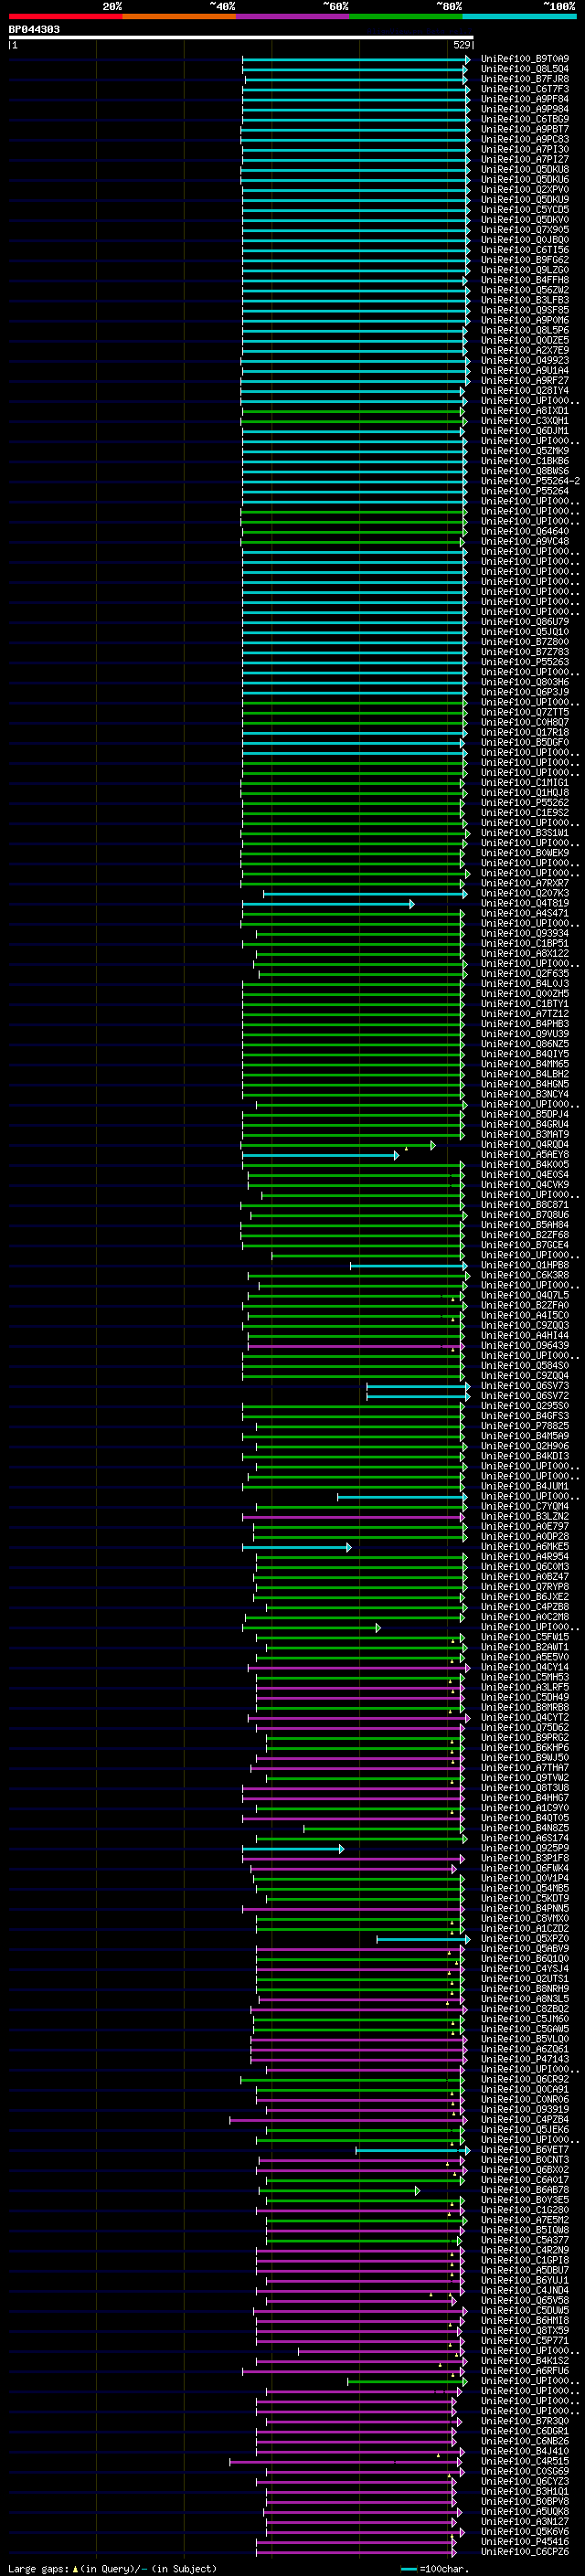This screenshot has height=2576, width=585.
Task: Select hit UniRef100_A5AEY8
Action: [525, 1155]
